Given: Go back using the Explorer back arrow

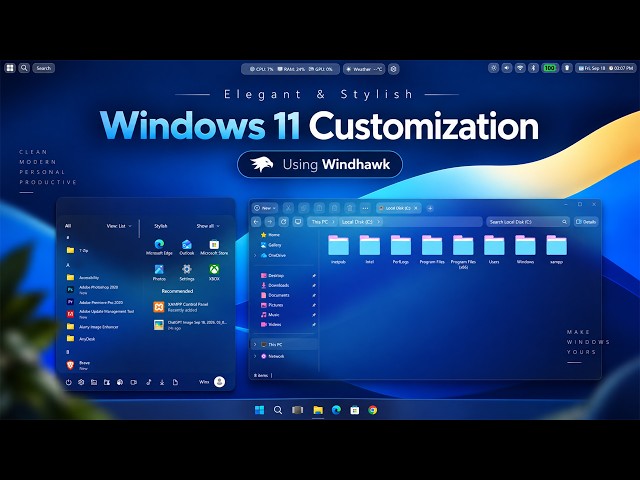Looking at the screenshot, I should [256, 222].
